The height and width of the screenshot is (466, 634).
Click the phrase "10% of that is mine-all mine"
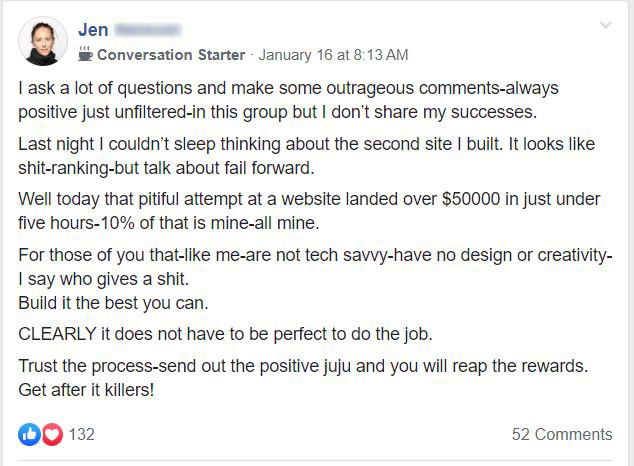coord(209,223)
